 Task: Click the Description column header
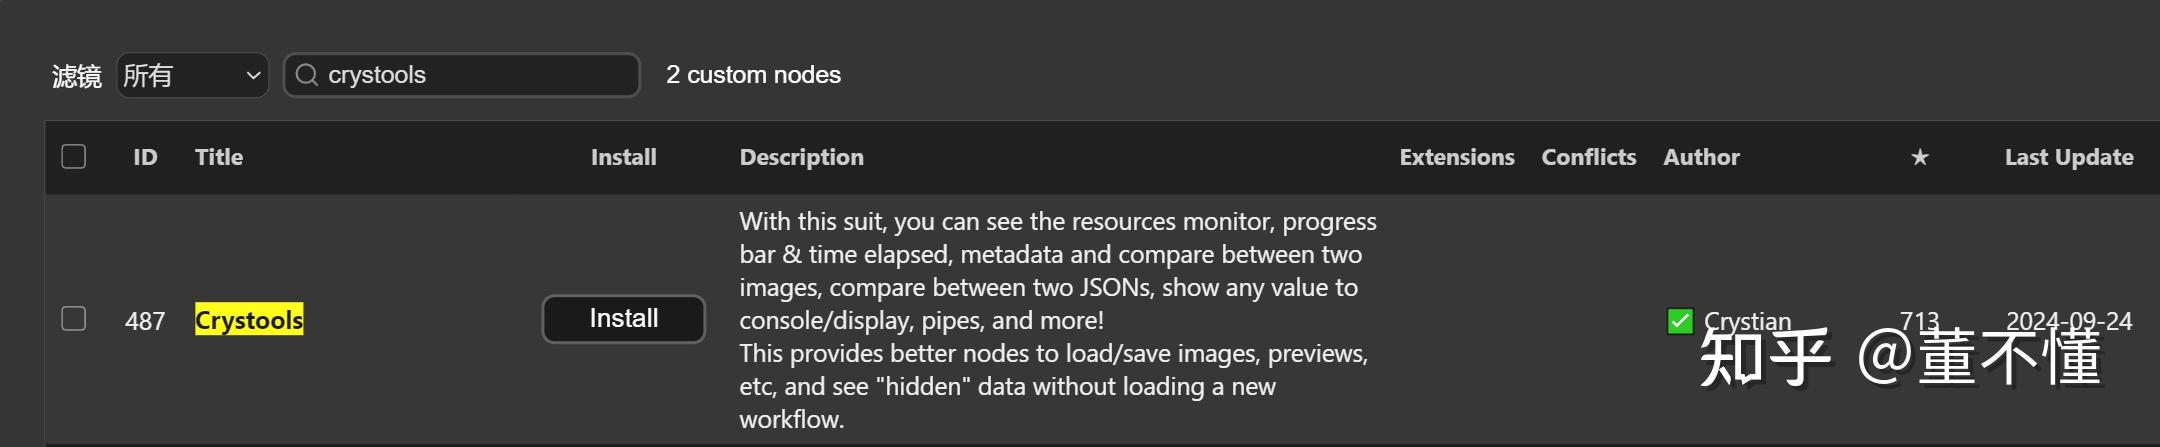coord(801,157)
